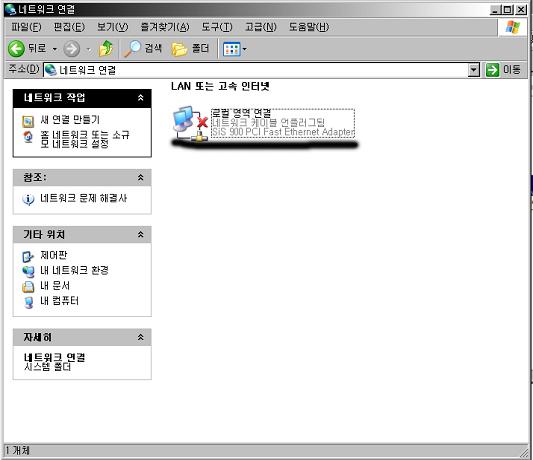Collapse the Network Tasks (네트워크 작업) panel

140,98
